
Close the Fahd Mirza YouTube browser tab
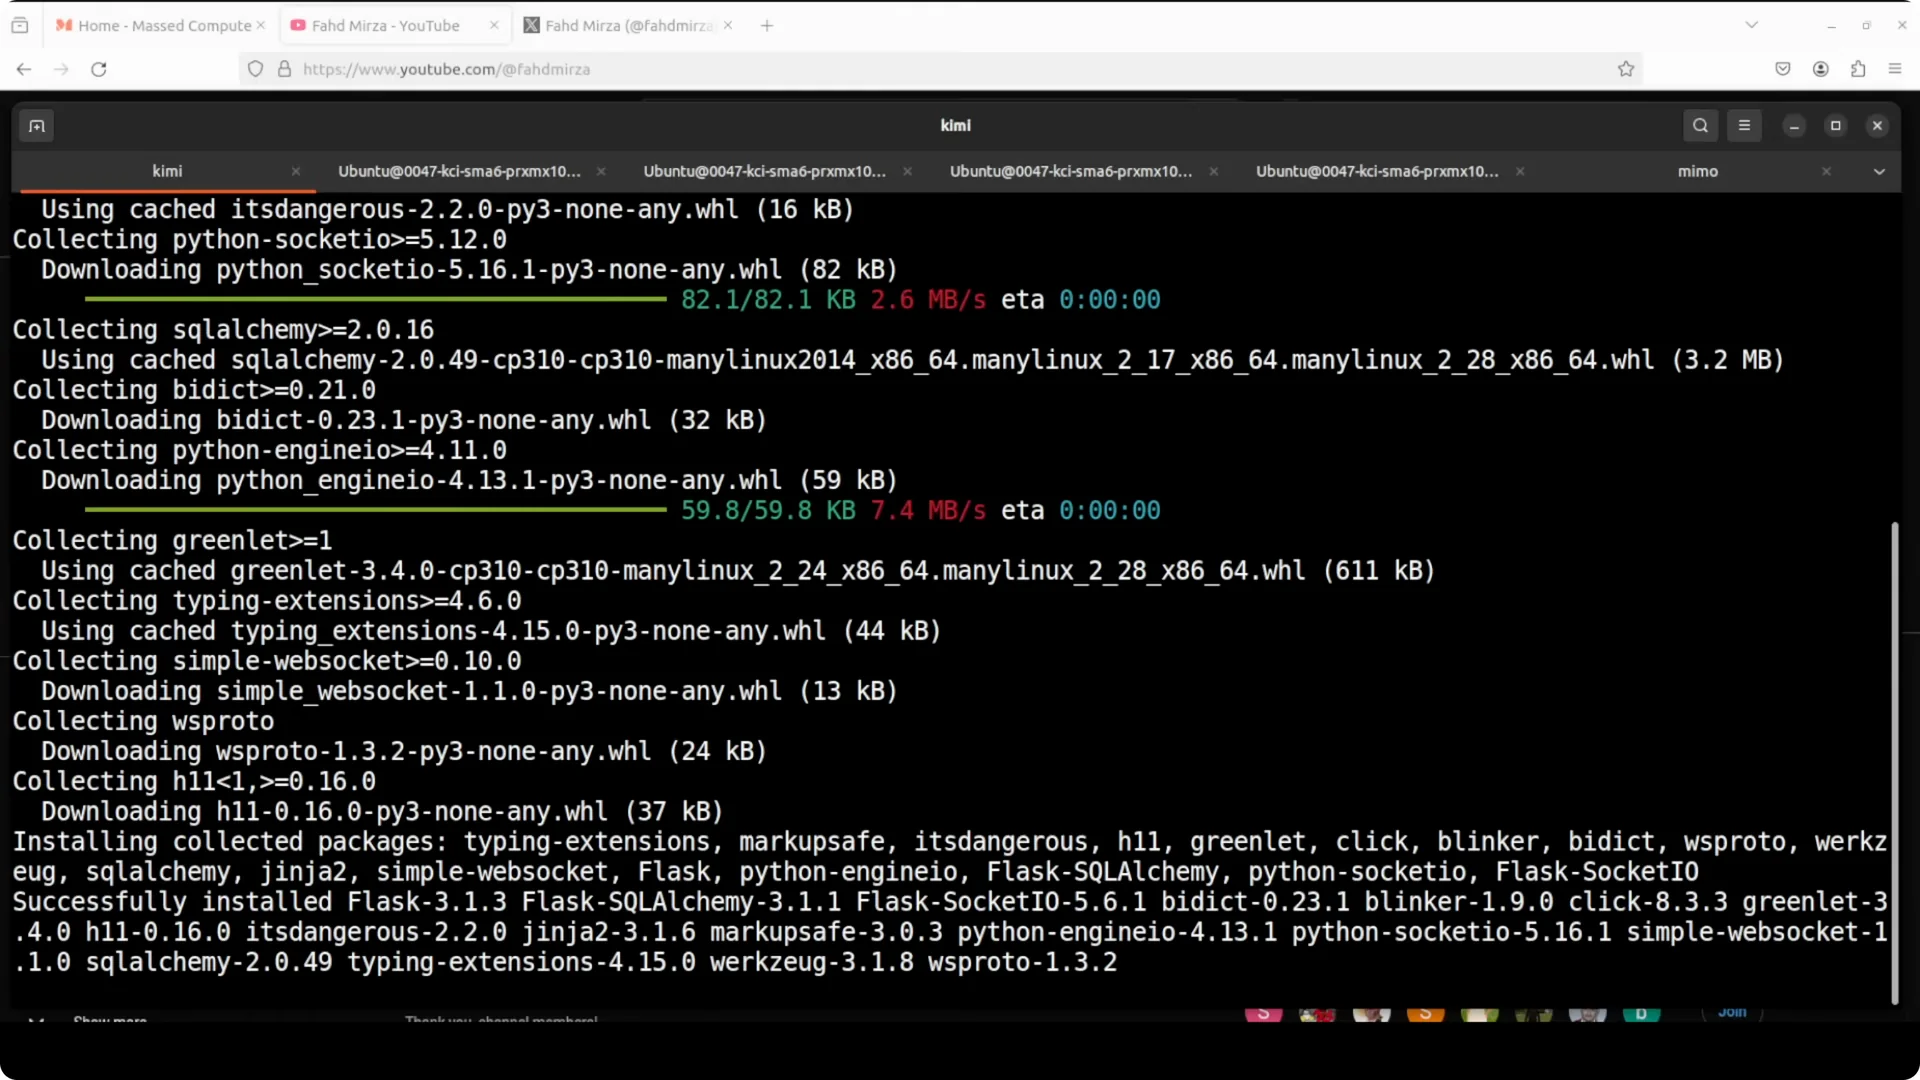494,26
